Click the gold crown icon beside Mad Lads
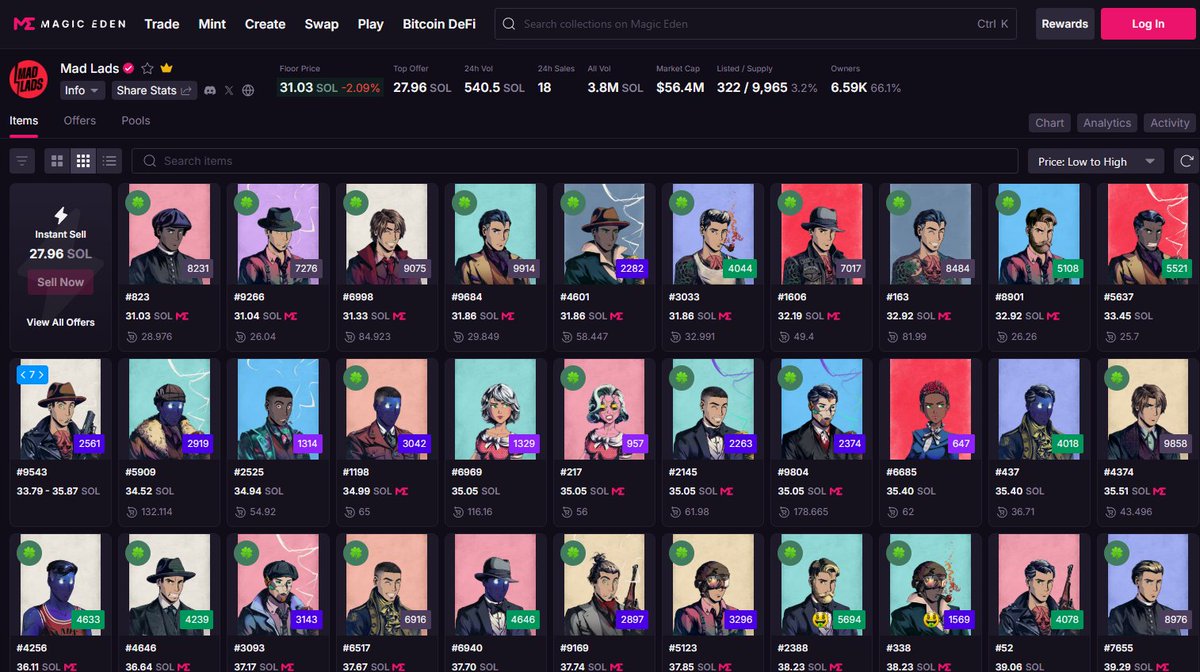The height and width of the screenshot is (672, 1200). coord(166,68)
